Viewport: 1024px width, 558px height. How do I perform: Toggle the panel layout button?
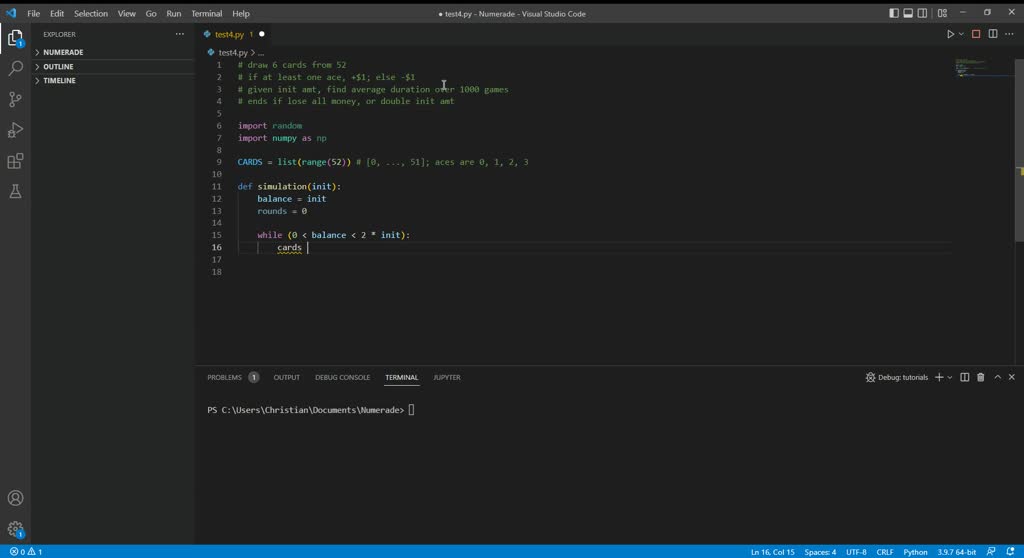(x=908, y=13)
